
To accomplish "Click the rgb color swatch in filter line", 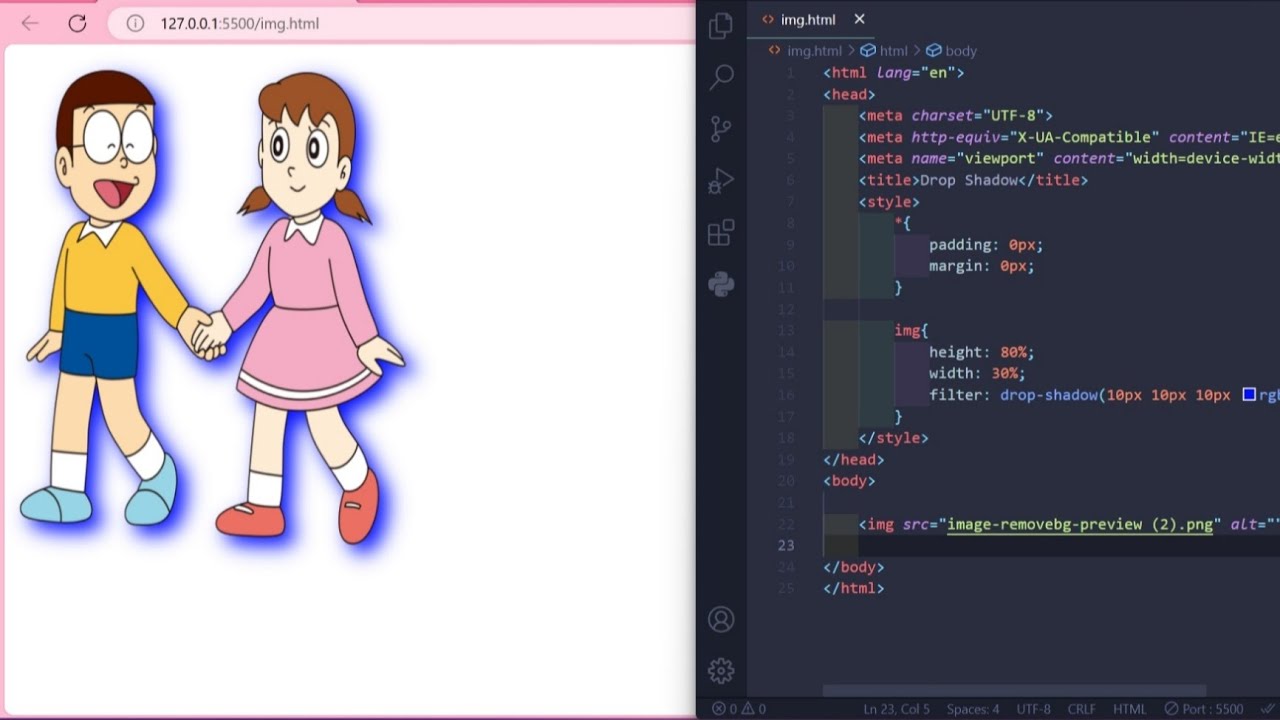I will 1249,395.
